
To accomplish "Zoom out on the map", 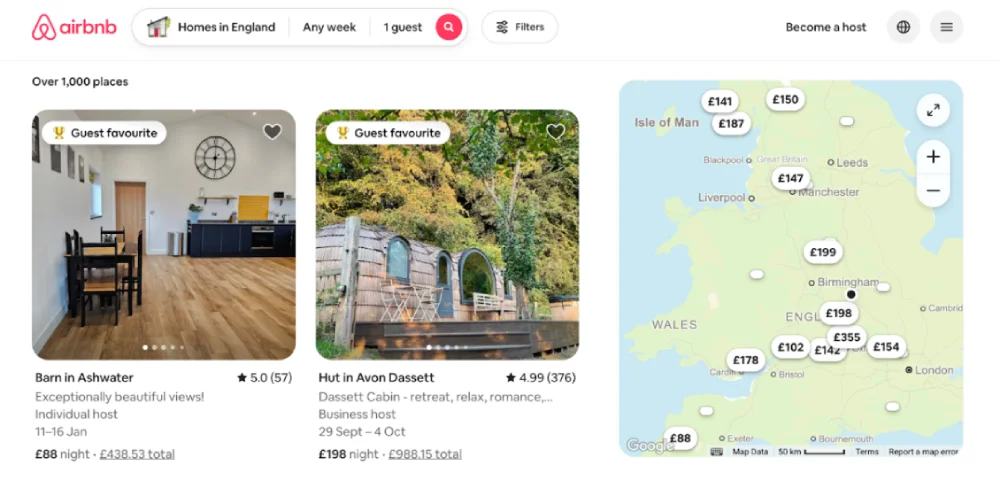I will [933, 191].
